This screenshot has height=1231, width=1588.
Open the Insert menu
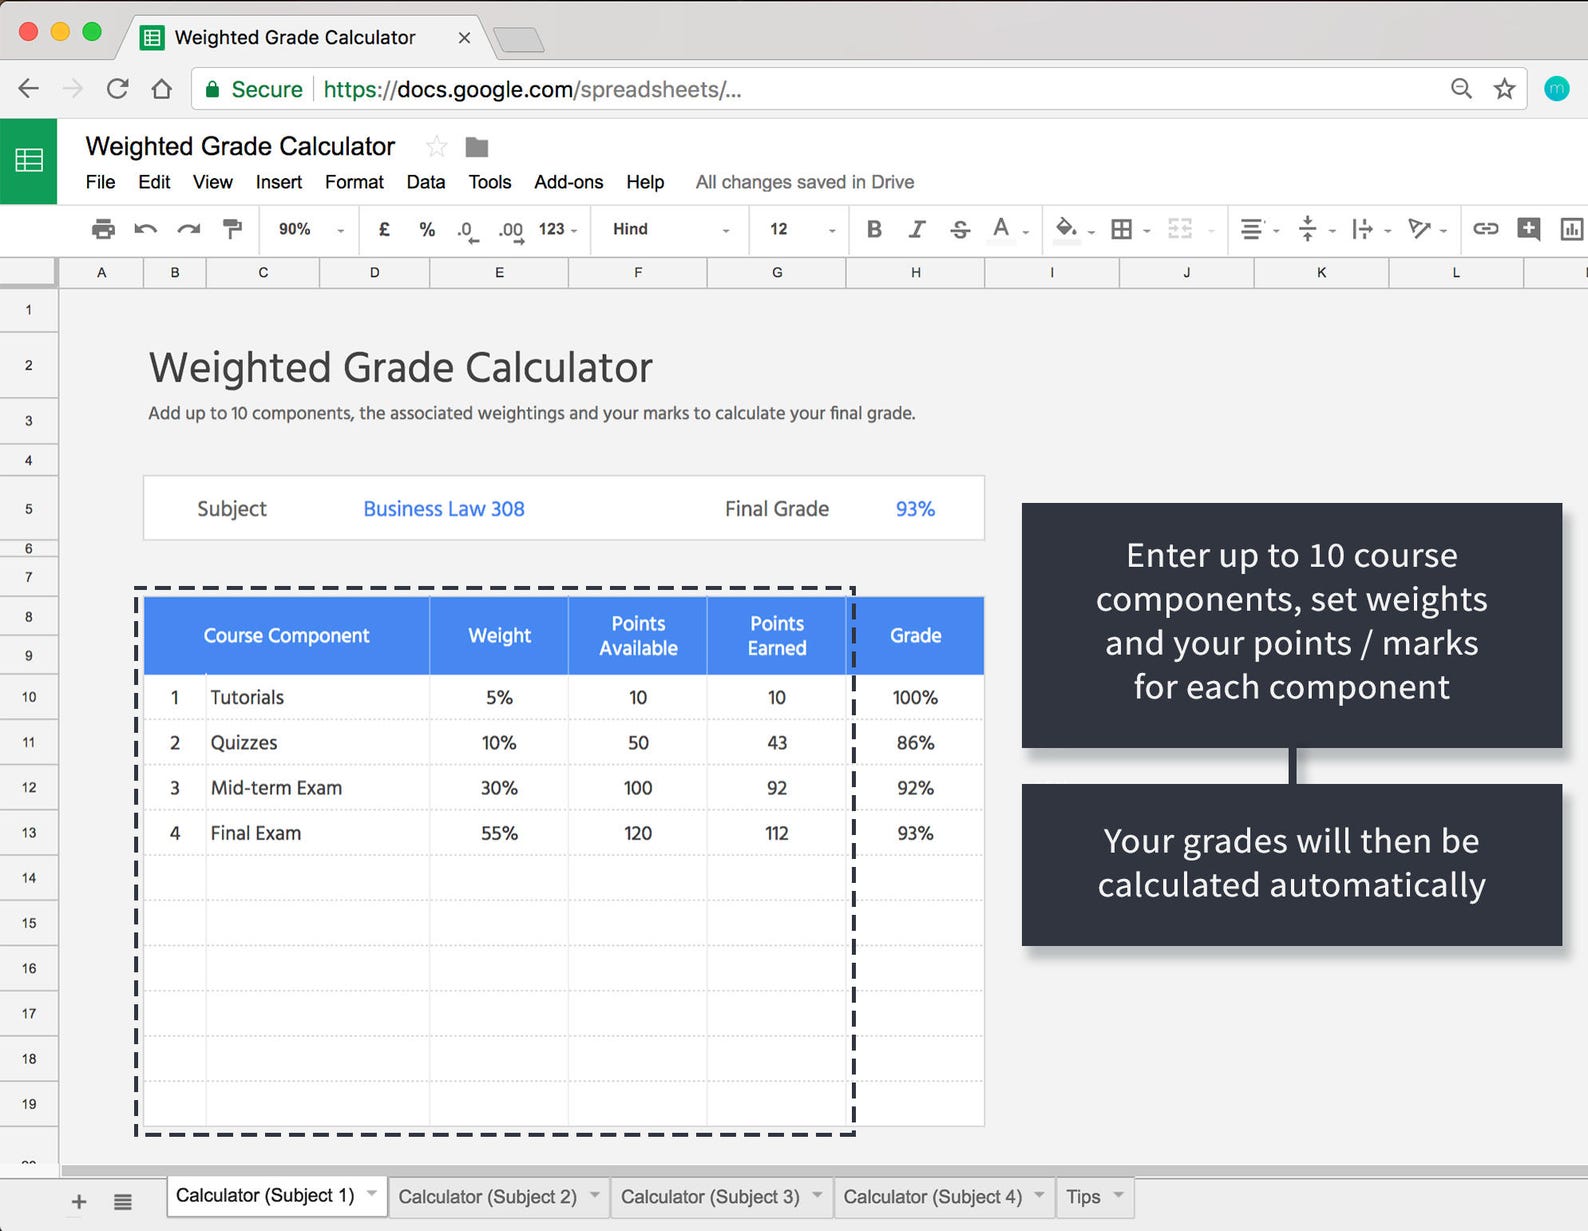pos(279,182)
